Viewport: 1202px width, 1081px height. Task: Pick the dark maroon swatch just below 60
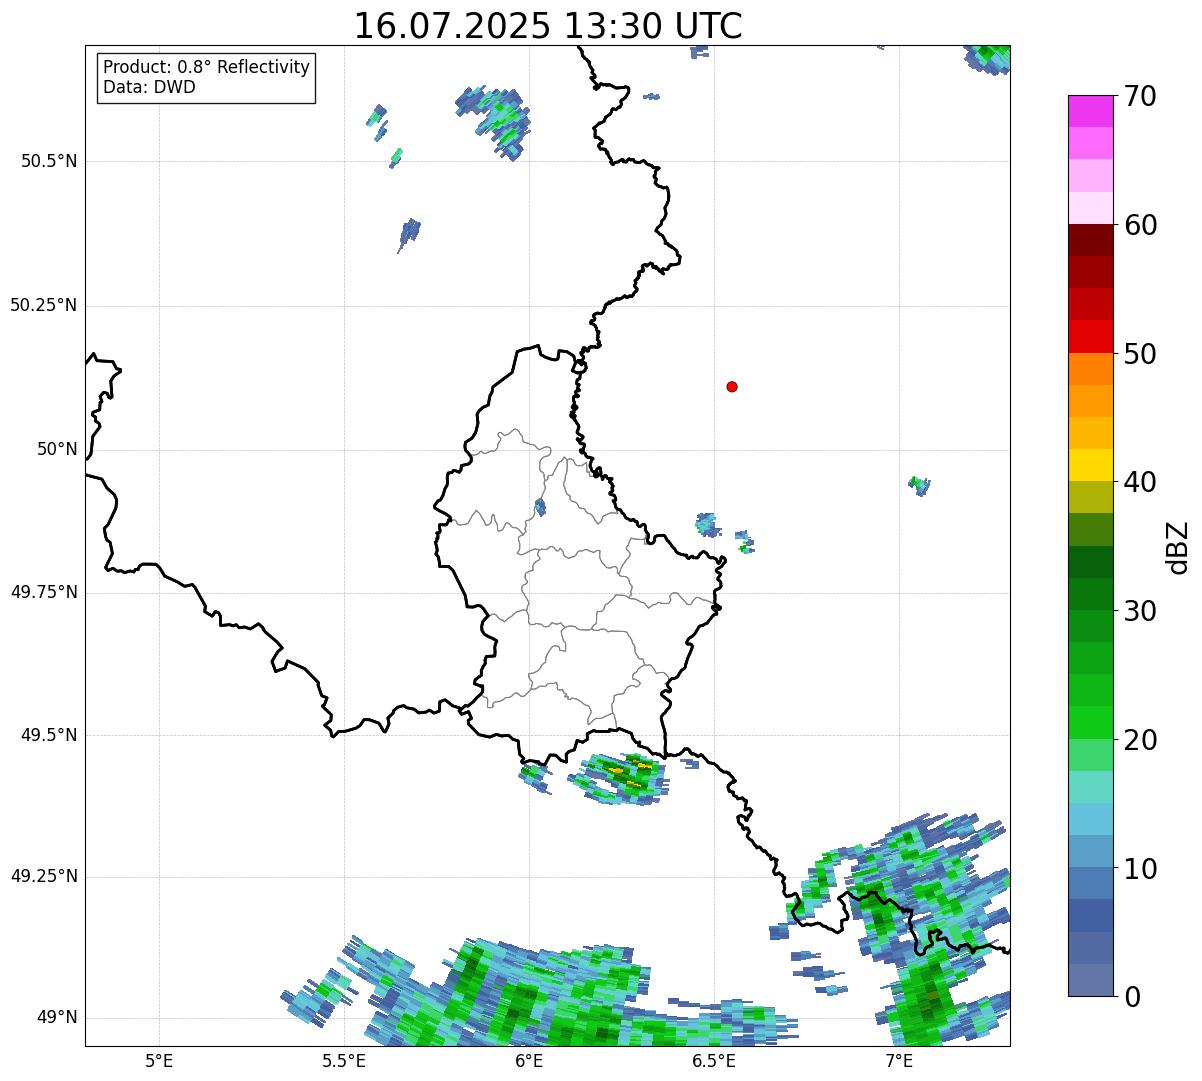[1091, 240]
